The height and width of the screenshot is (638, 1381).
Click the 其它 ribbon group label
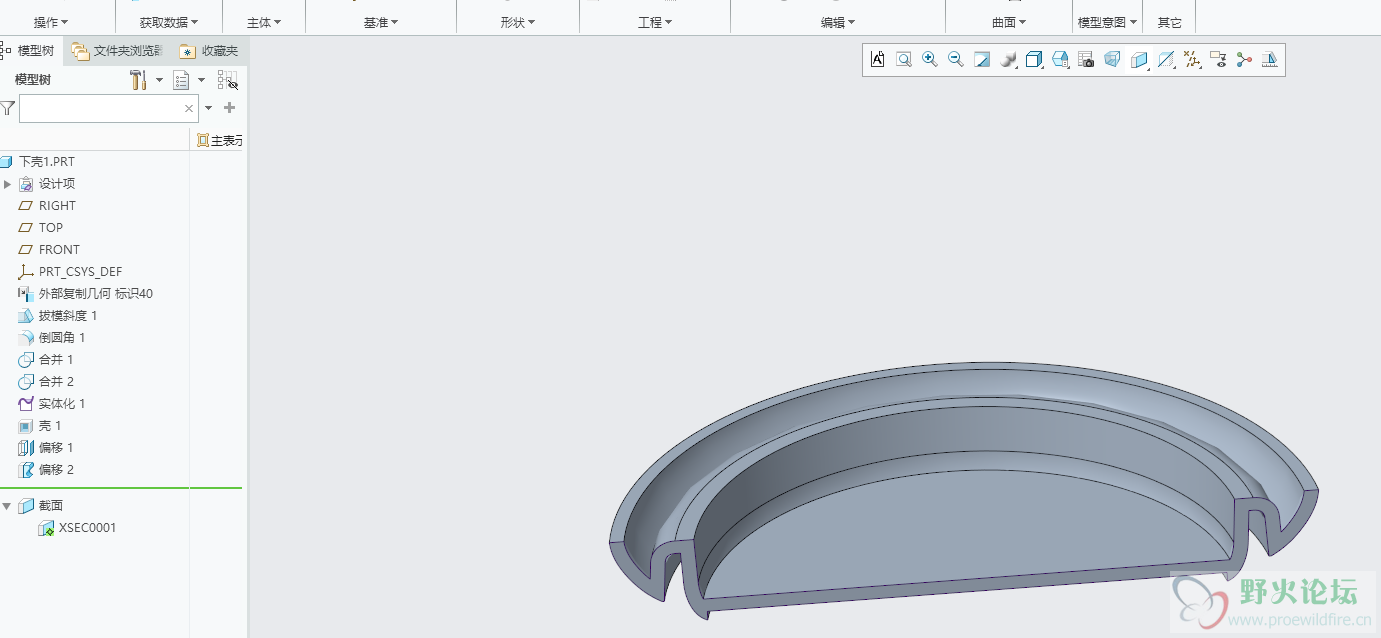click(x=1169, y=22)
